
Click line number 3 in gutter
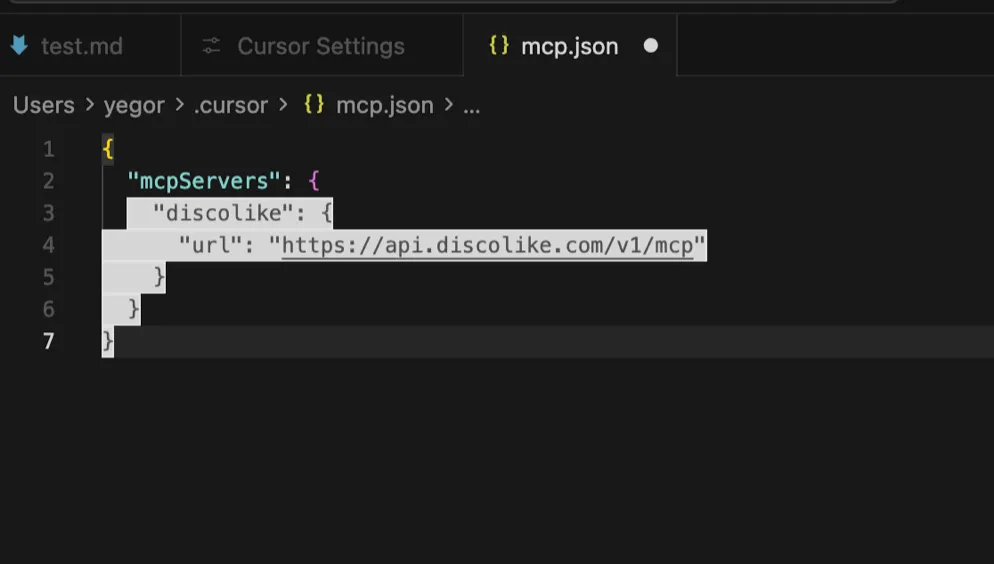click(49, 213)
